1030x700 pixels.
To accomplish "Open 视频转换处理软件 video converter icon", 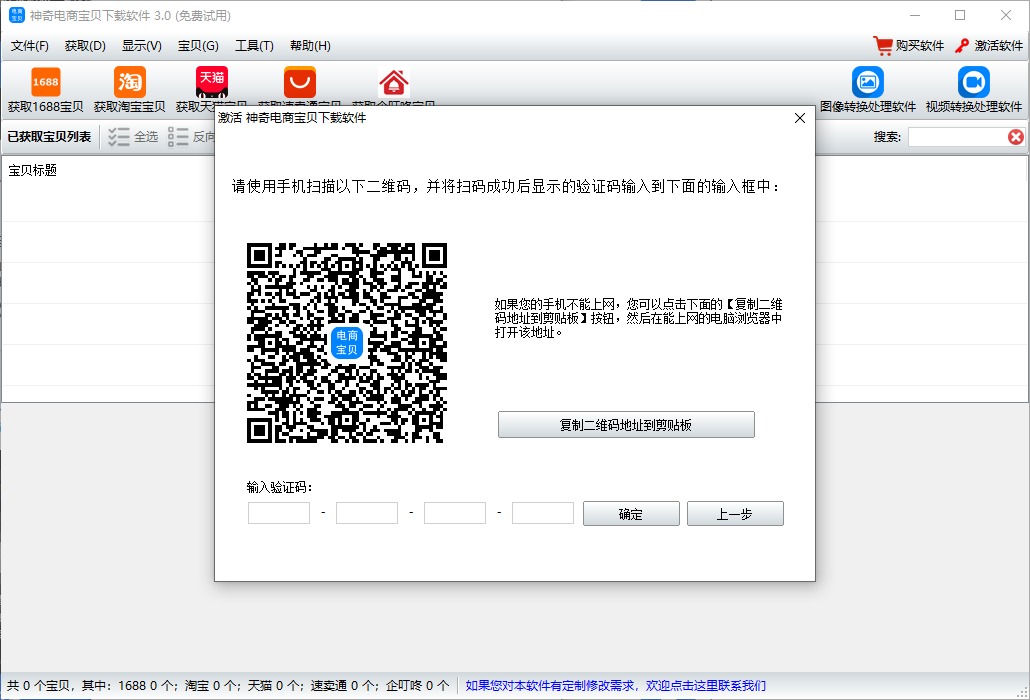I will tap(974, 82).
